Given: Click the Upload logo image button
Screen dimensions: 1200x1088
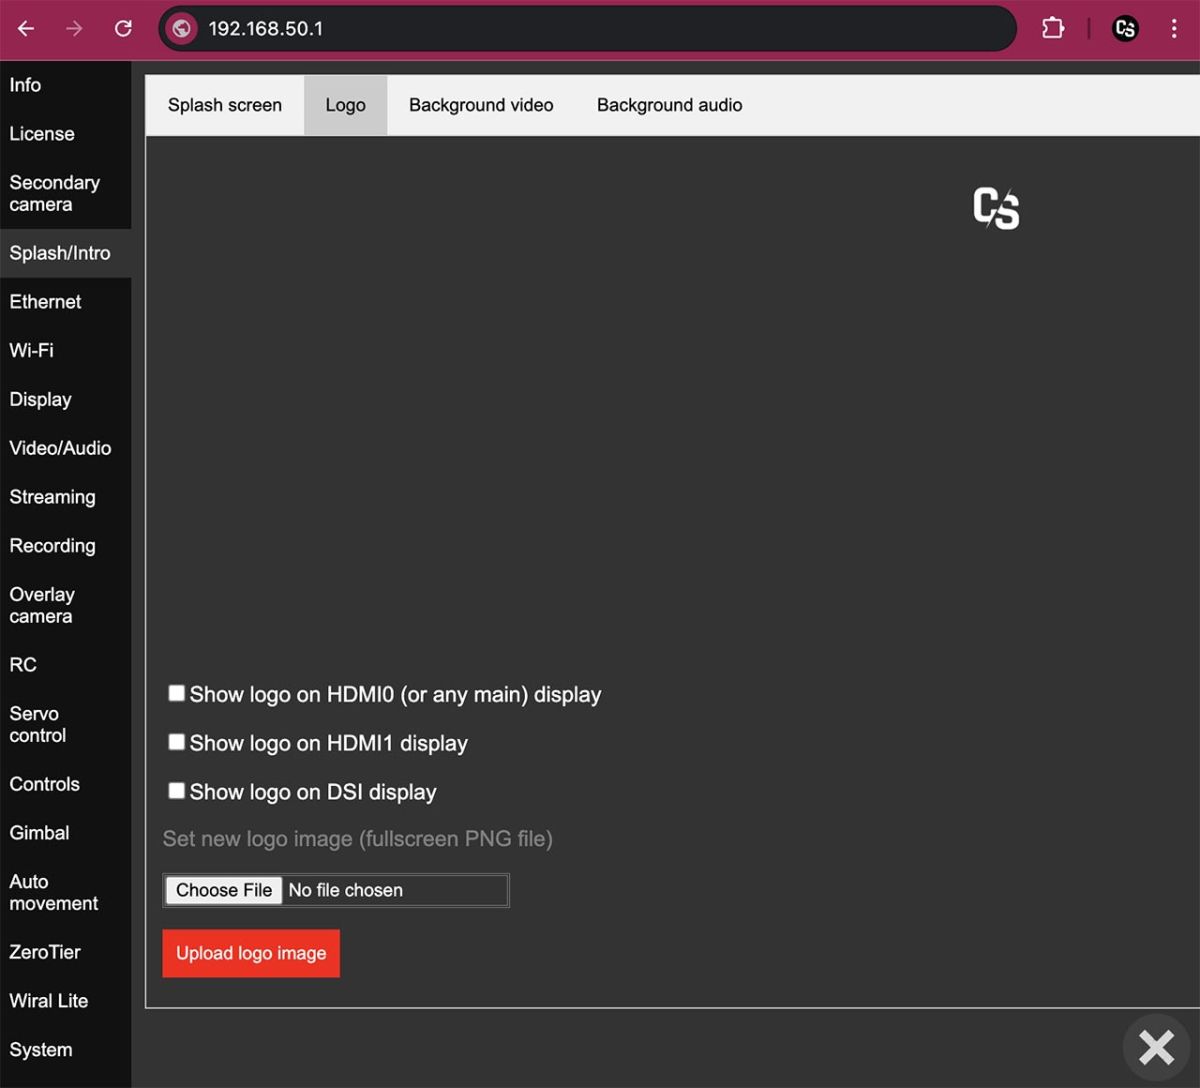Looking at the screenshot, I should [250, 953].
